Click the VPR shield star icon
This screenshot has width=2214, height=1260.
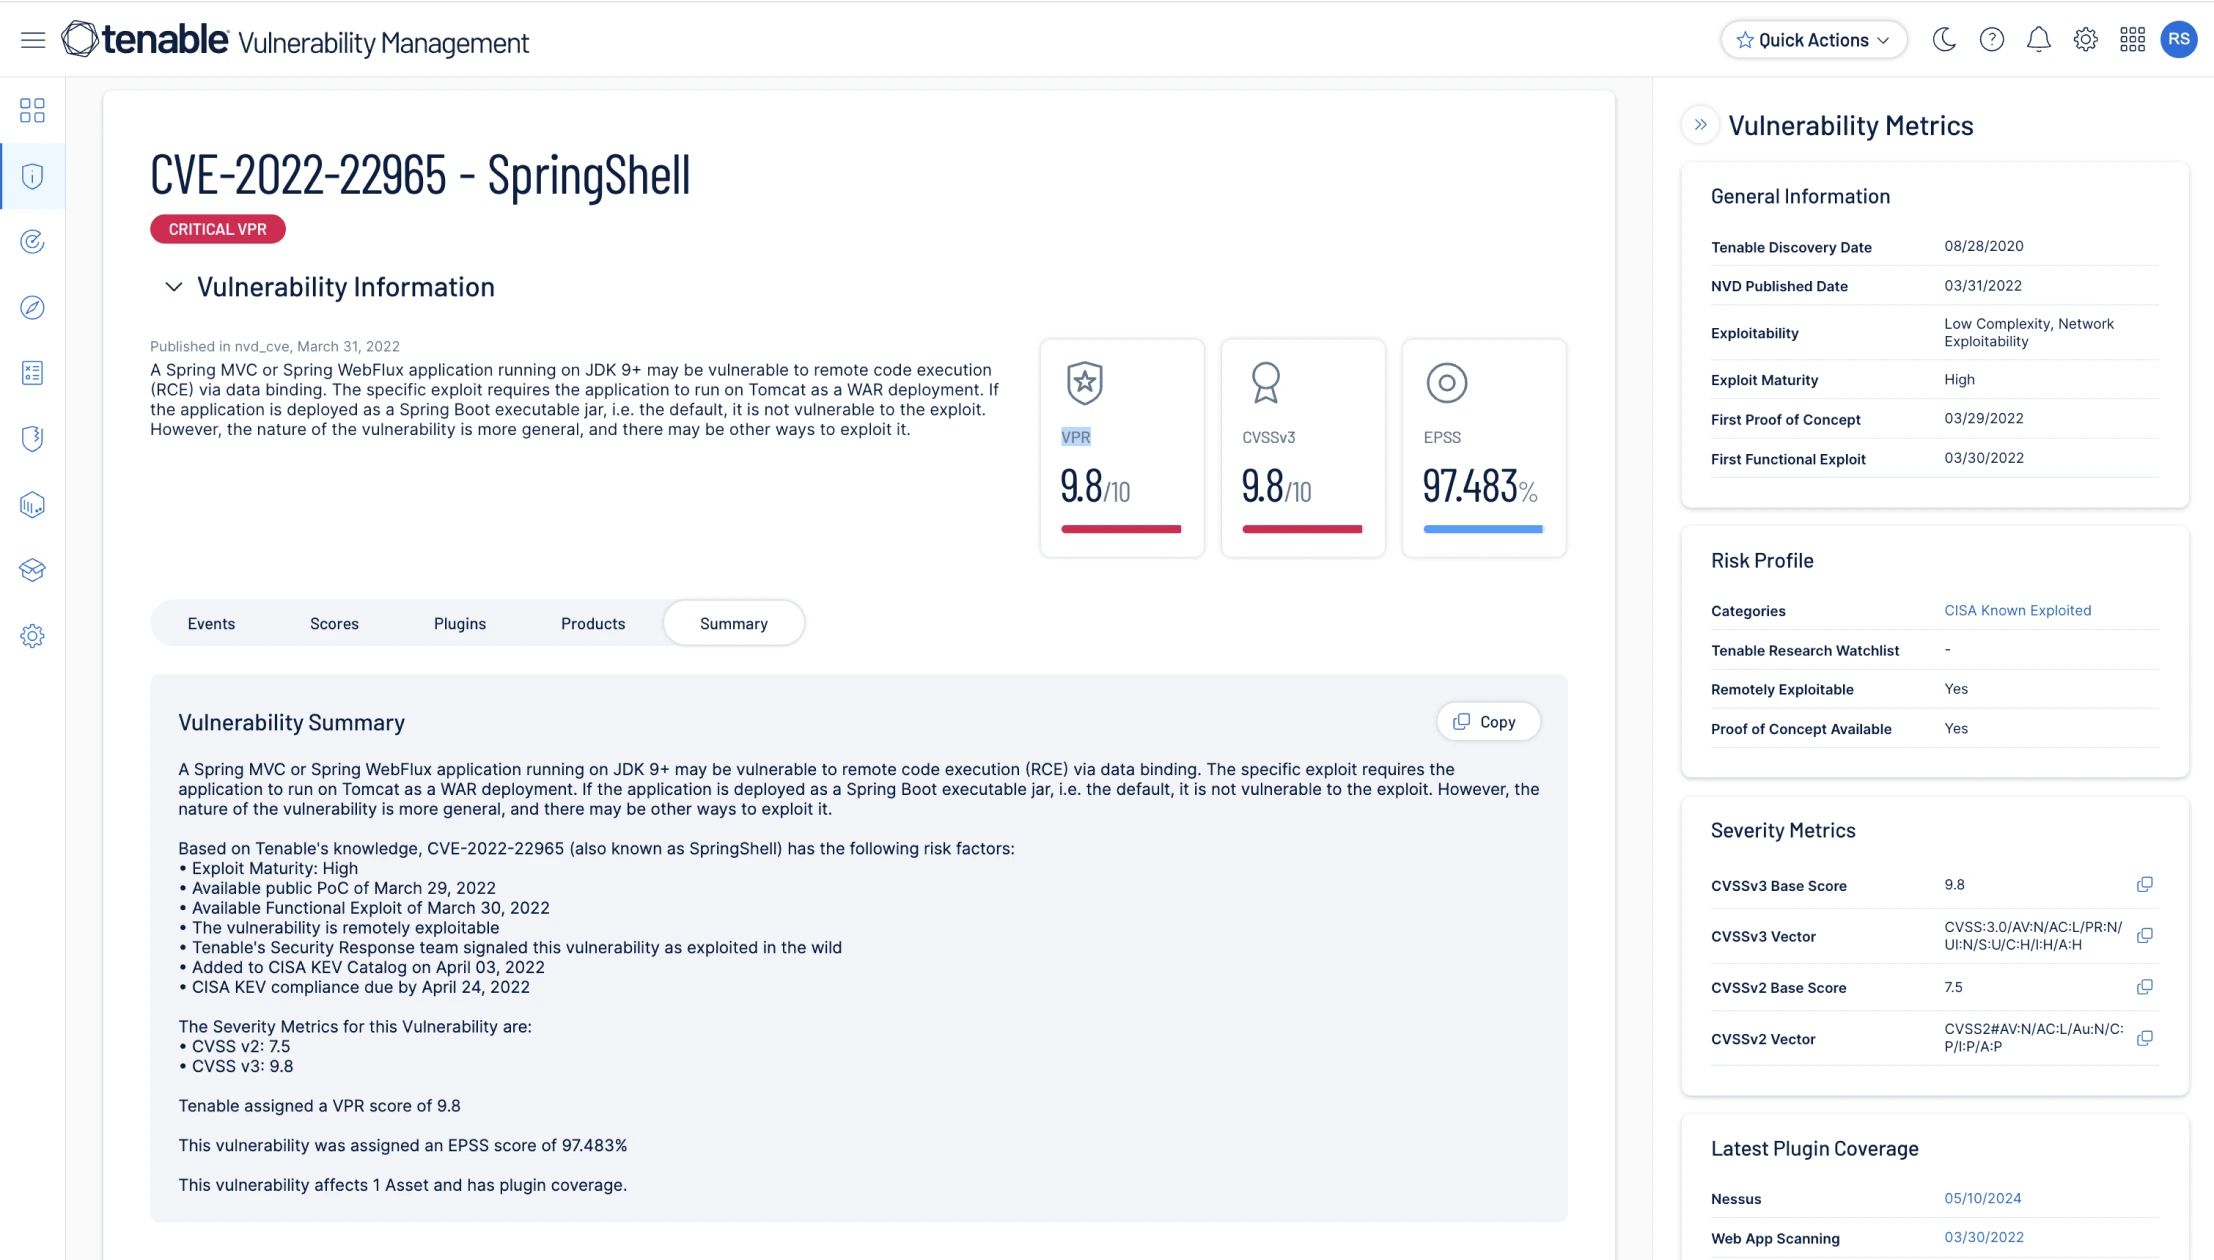[1084, 382]
